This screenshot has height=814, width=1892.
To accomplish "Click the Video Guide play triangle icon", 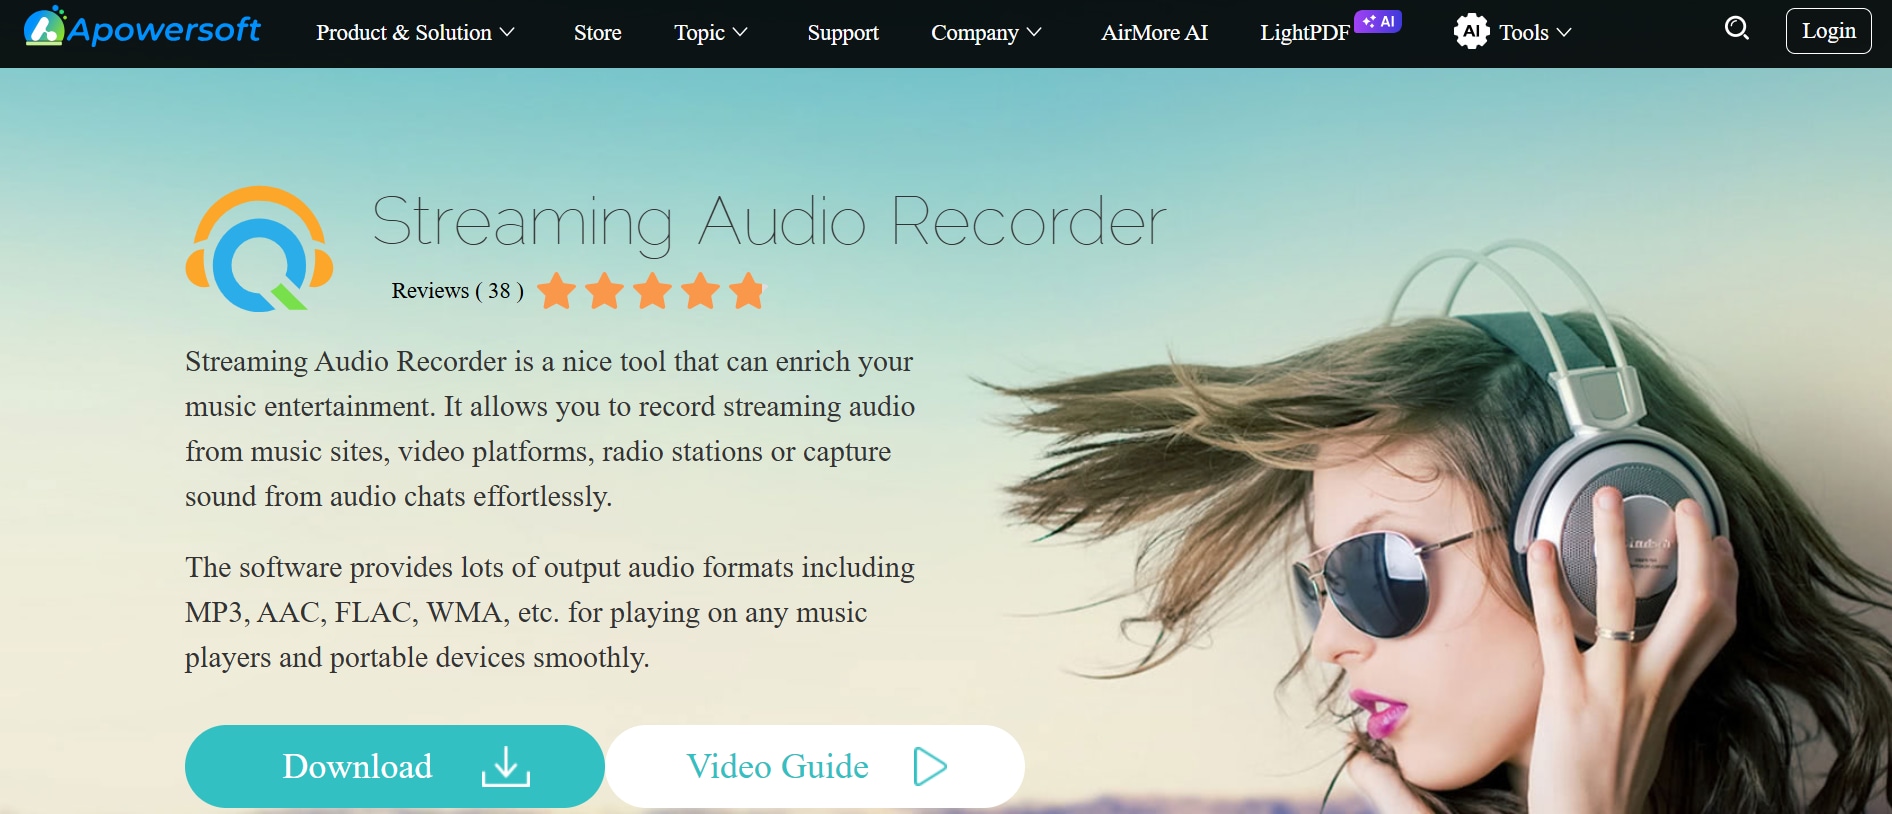I will coord(930,767).
